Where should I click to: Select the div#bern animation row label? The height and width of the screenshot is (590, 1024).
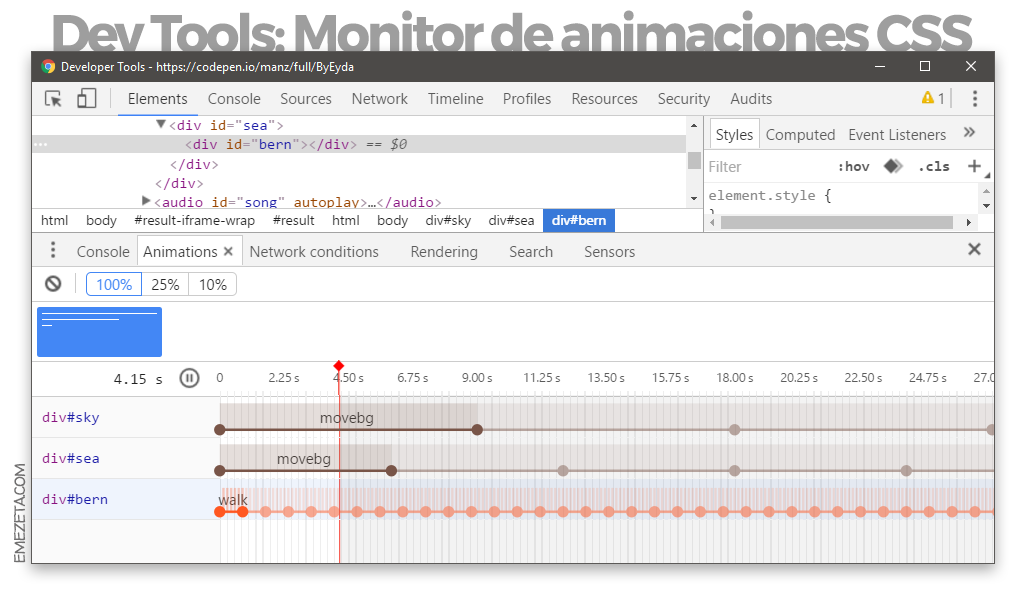point(75,499)
